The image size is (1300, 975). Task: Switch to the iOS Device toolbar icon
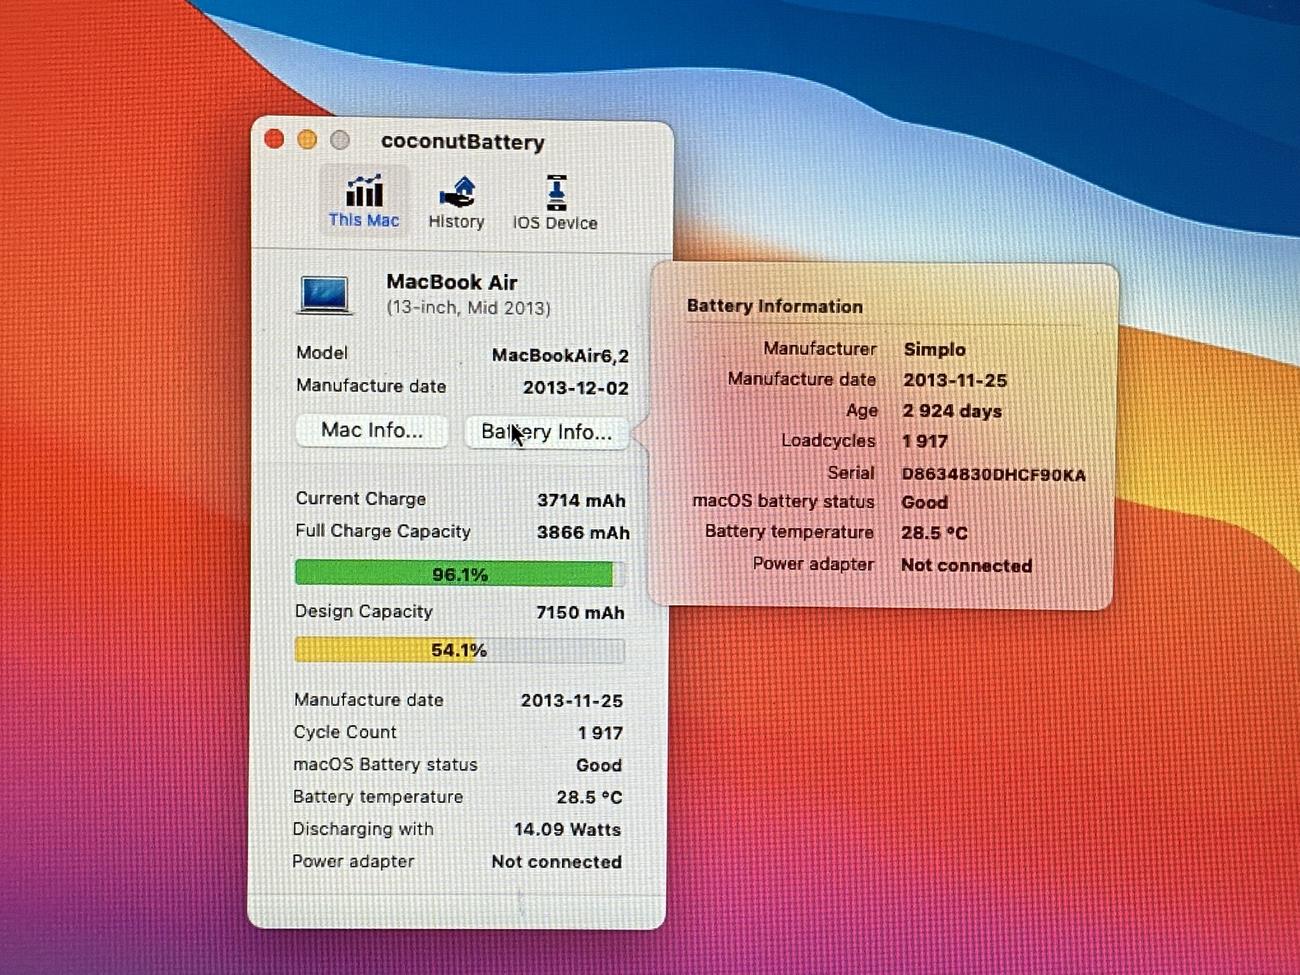pos(555,203)
